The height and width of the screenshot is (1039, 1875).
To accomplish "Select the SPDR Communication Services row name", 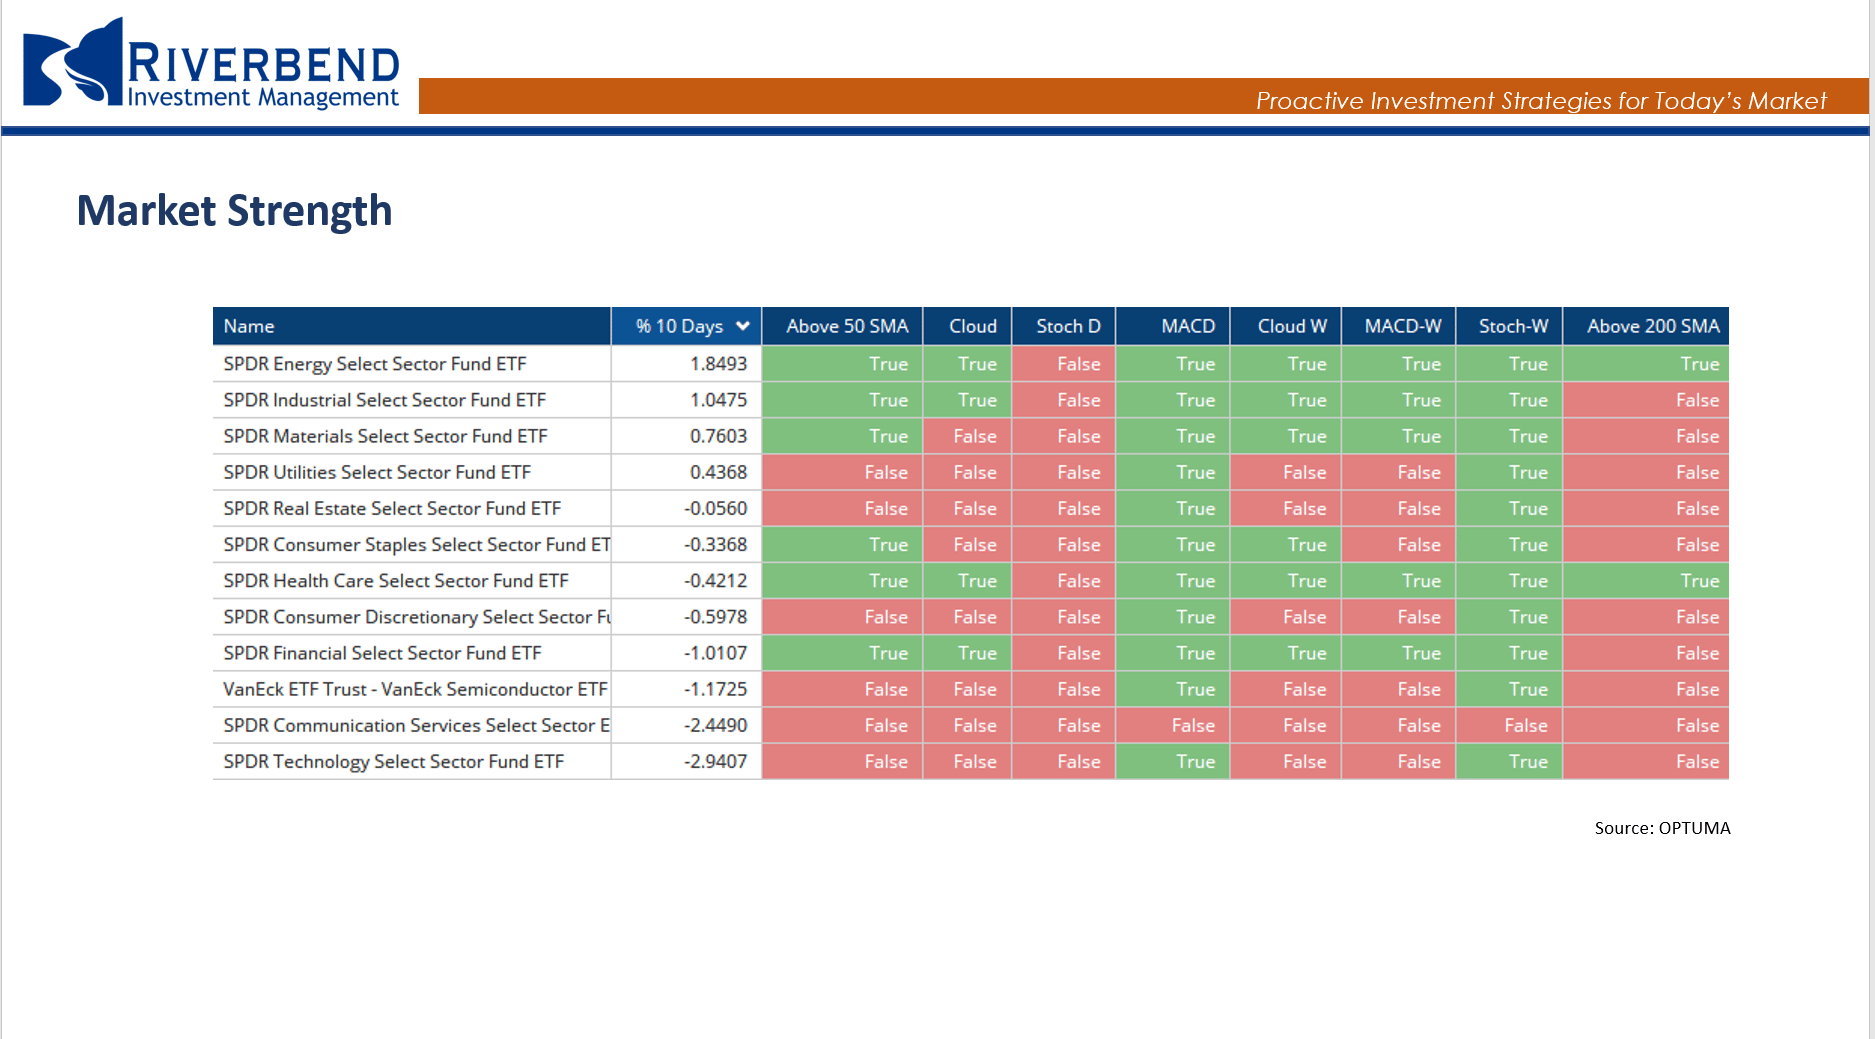I will [x=416, y=725].
